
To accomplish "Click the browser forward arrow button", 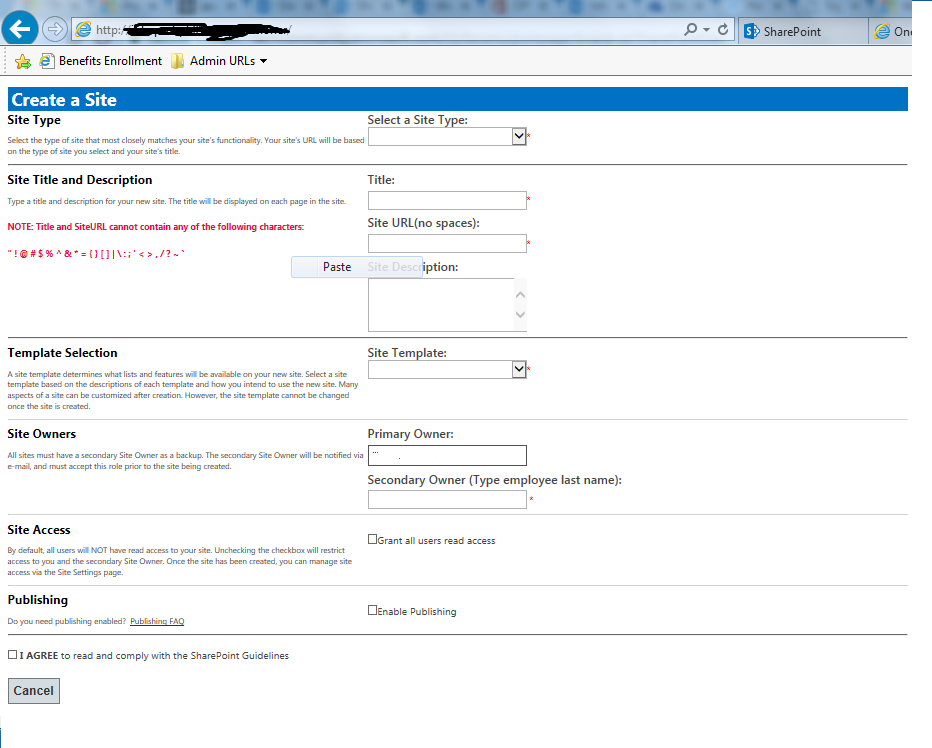I will pyautogui.click(x=55, y=29).
